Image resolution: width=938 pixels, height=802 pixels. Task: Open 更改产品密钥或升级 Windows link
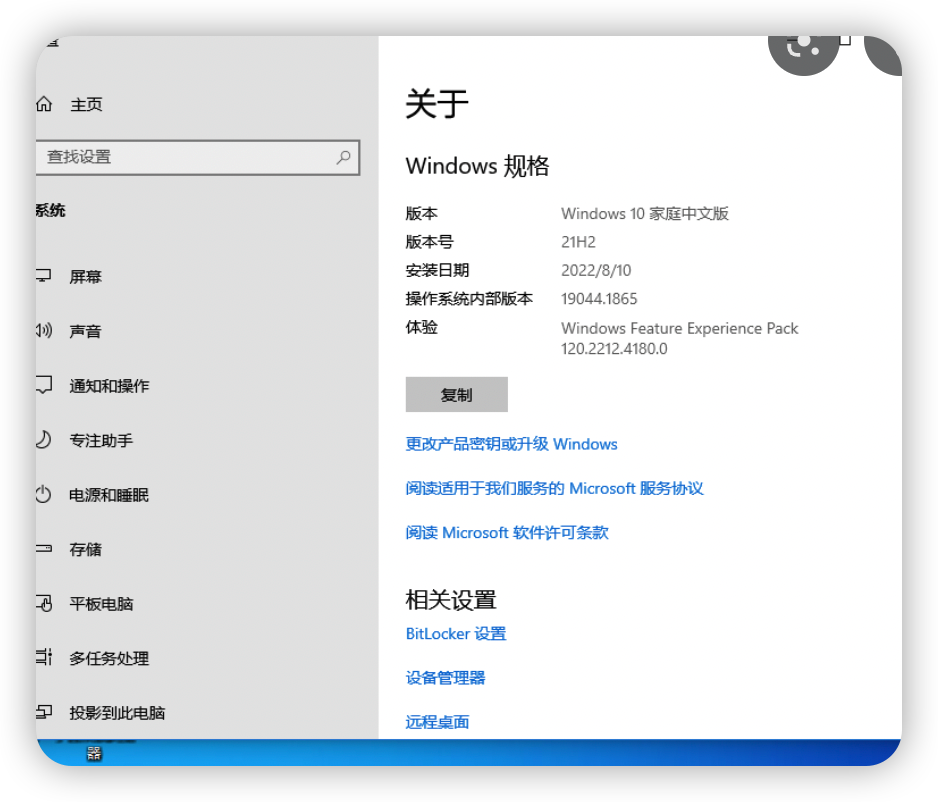coord(510,444)
